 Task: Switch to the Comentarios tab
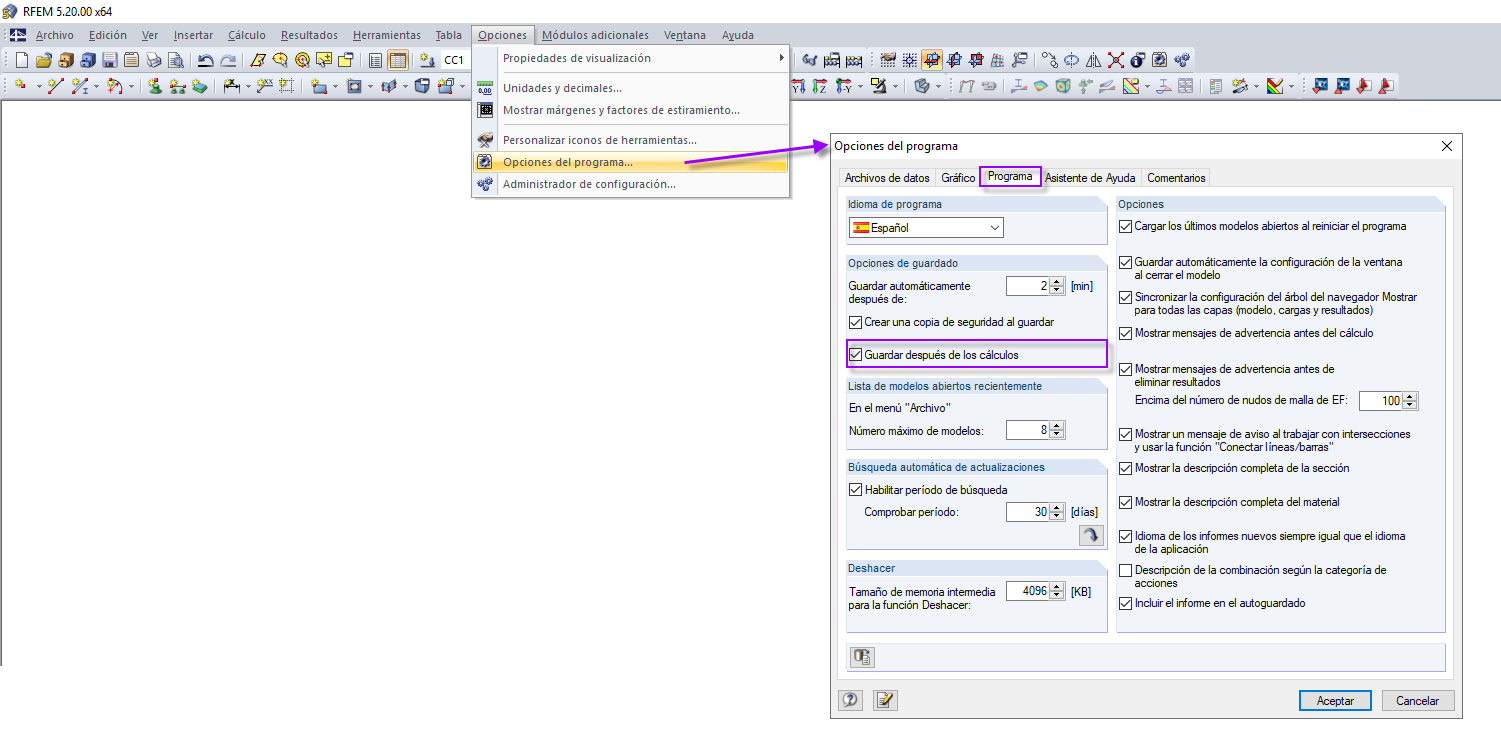tap(1176, 178)
